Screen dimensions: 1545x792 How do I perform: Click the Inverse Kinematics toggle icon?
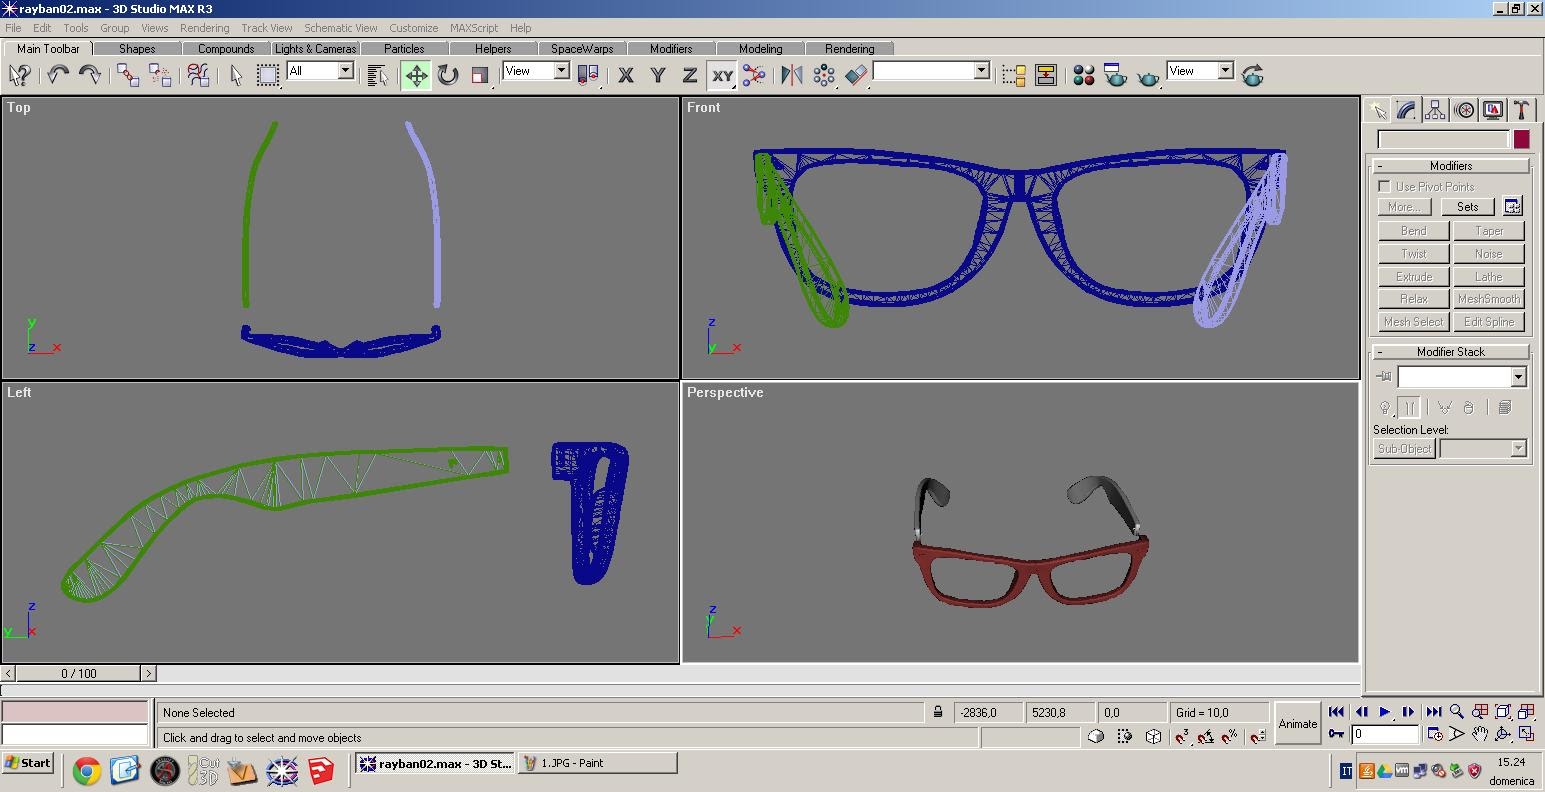[x=754, y=75]
